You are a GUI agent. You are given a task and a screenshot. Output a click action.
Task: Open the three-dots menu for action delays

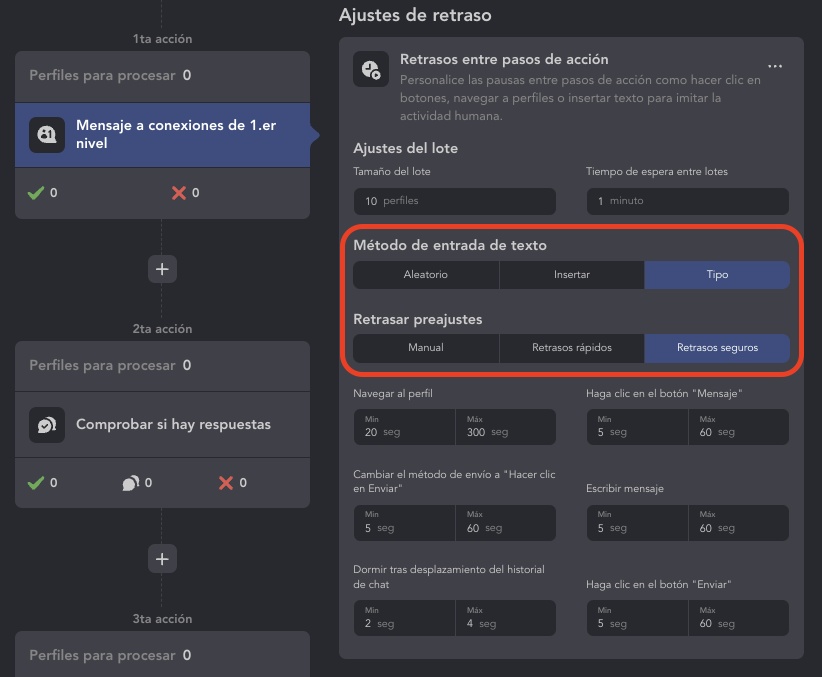pyautogui.click(x=775, y=67)
